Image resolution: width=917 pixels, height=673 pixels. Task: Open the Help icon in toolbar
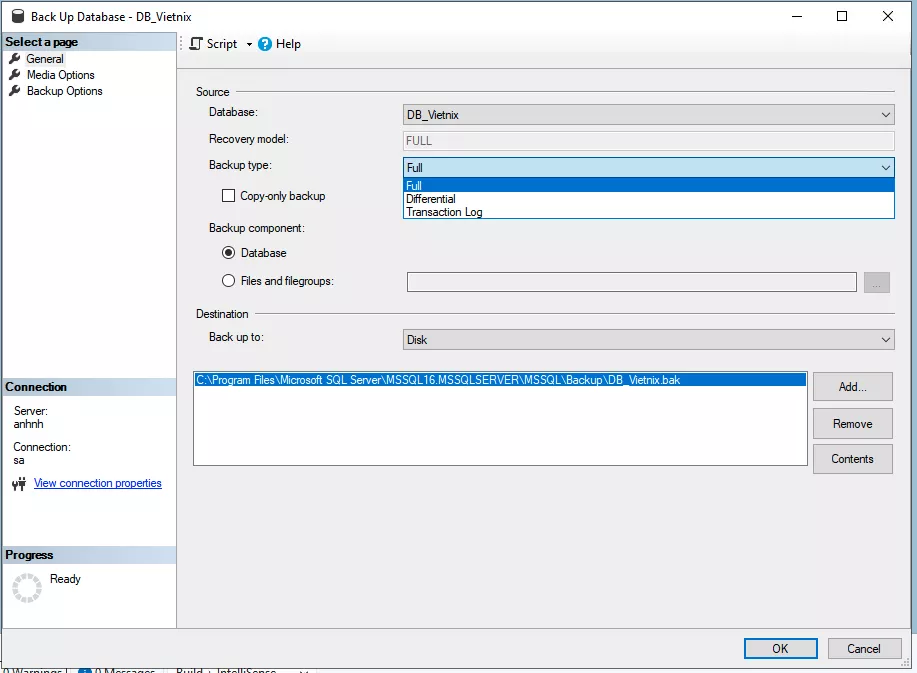coord(265,44)
